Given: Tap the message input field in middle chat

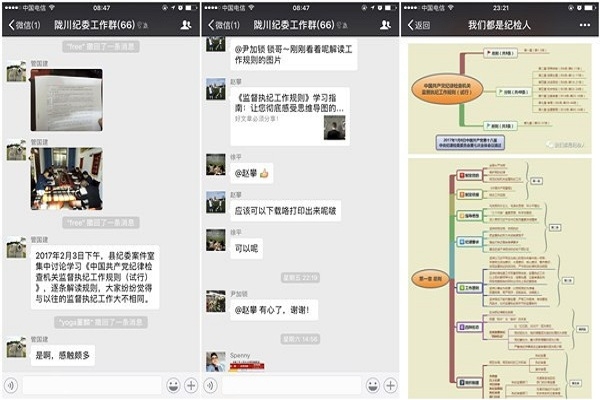Looking at the screenshot, I should pyautogui.click(x=292, y=385).
